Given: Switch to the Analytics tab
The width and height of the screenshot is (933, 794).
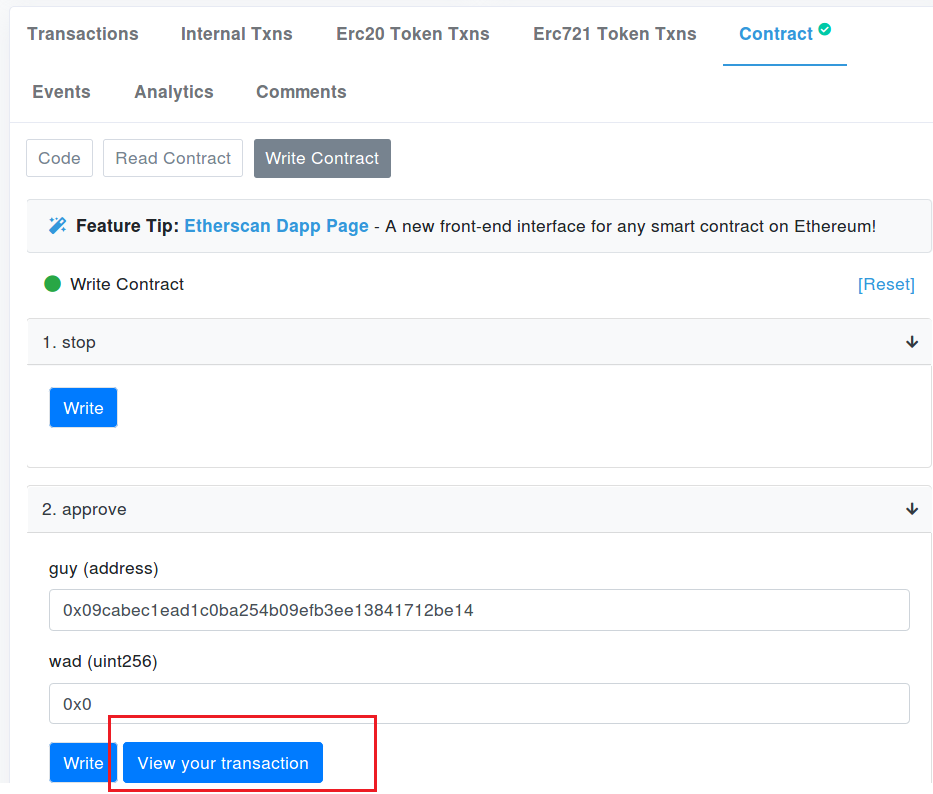Looking at the screenshot, I should [x=174, y=92].
